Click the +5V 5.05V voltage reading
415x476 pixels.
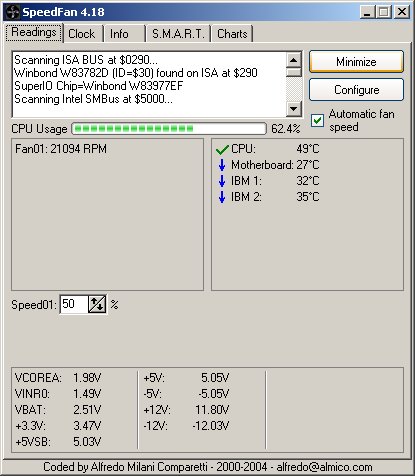point(186,378)
